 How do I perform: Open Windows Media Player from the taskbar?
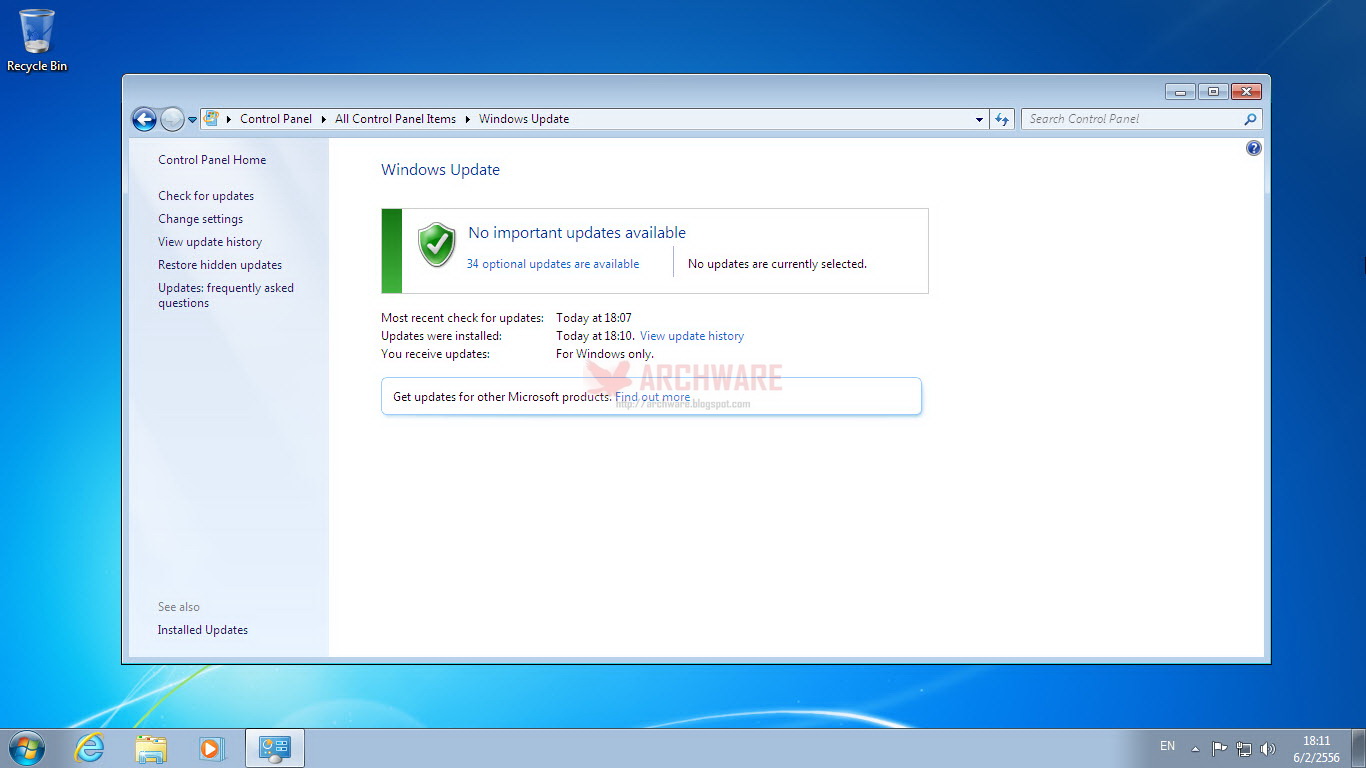tap(212, 747)
